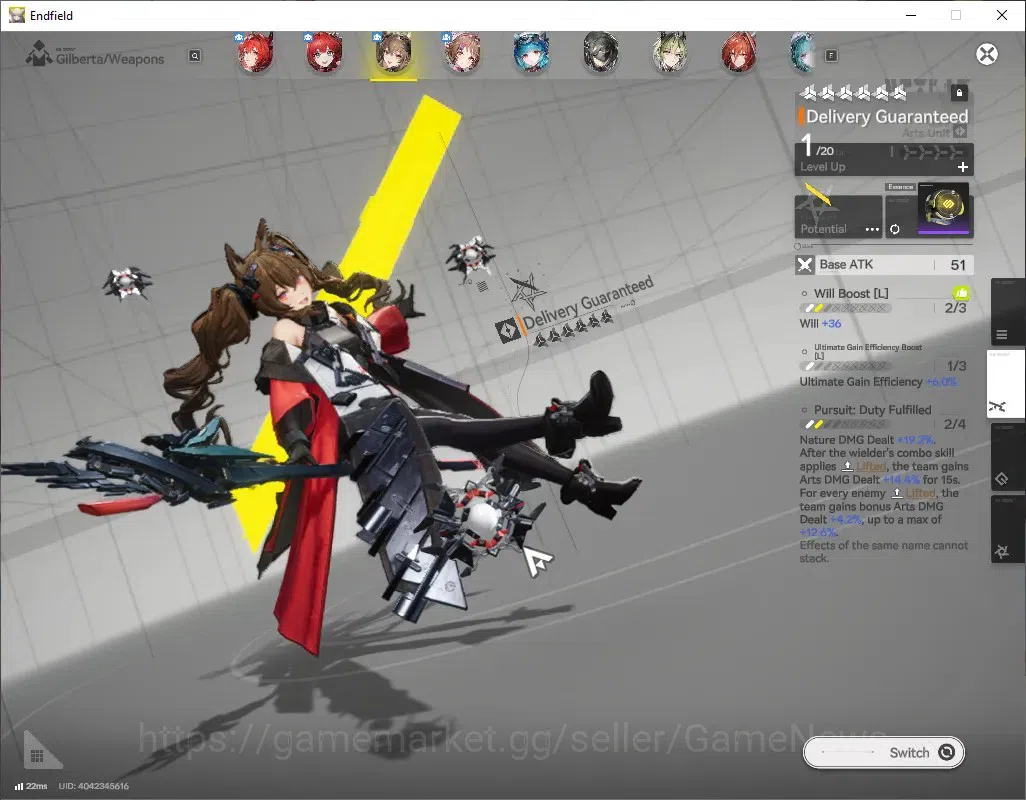Screen dimensions: 1026x800
Task: Click the thumbs-up icon beside Will Boost
Action: point(961,293)
